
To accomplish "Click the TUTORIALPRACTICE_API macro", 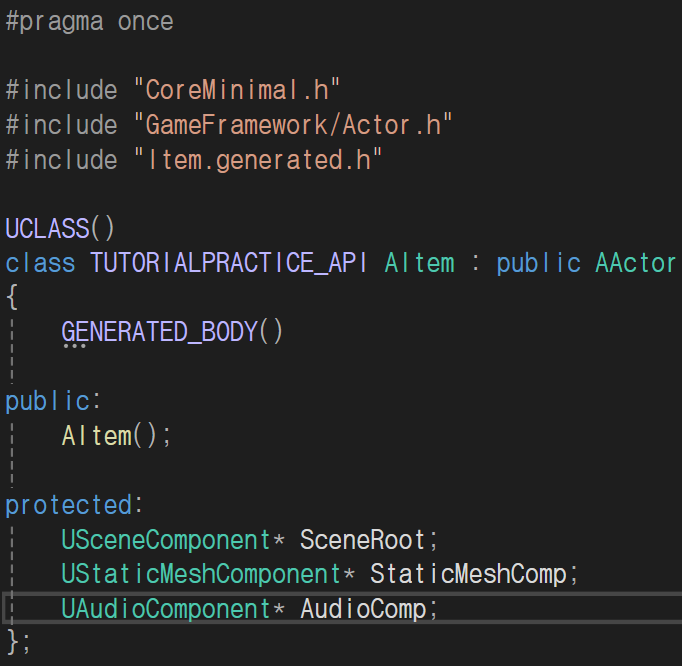I will click(x=229, y=263).
